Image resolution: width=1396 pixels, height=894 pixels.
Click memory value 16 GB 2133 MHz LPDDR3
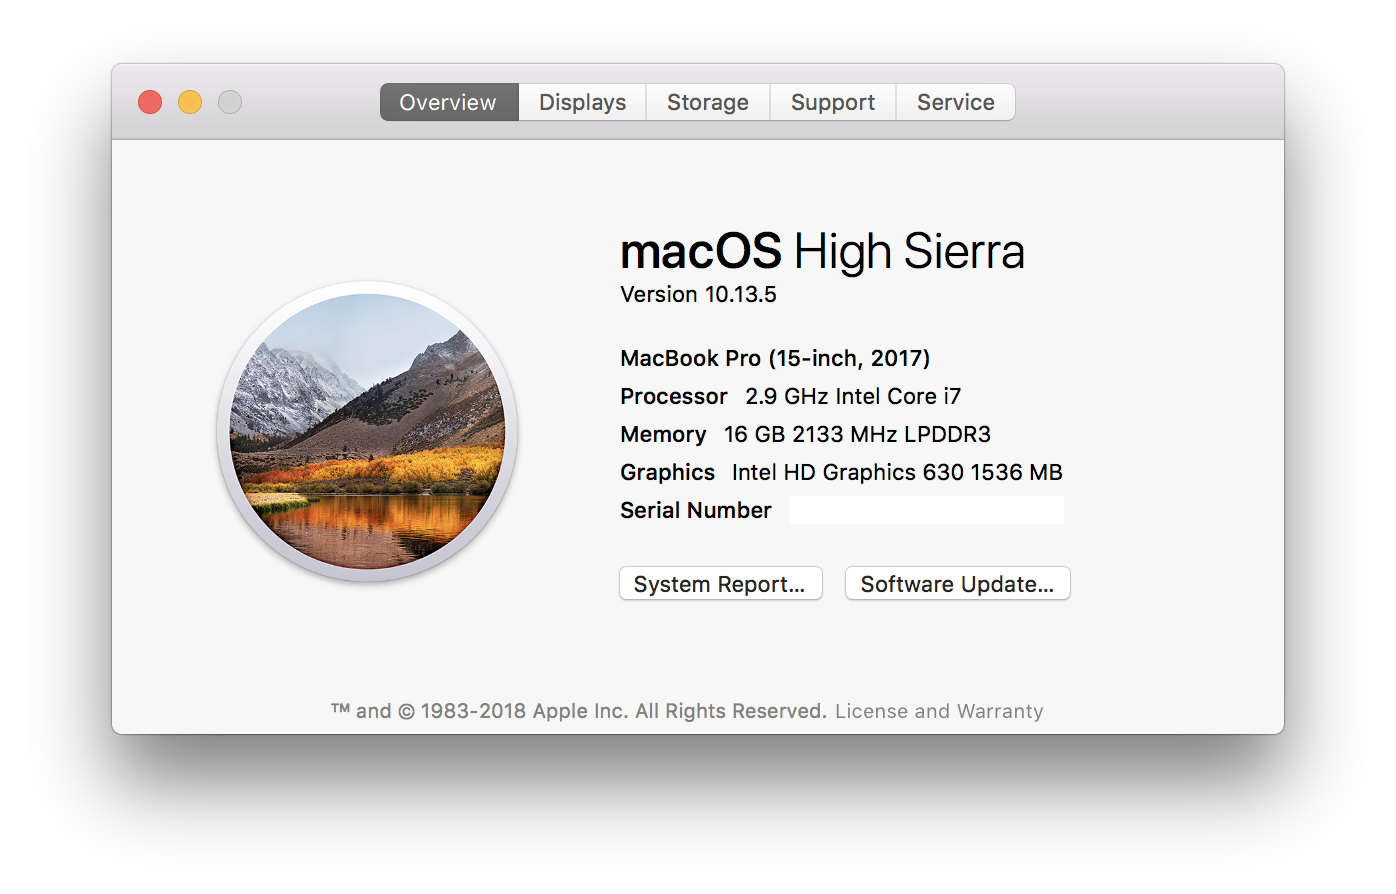pyautogui.click(x=857, y=434)
